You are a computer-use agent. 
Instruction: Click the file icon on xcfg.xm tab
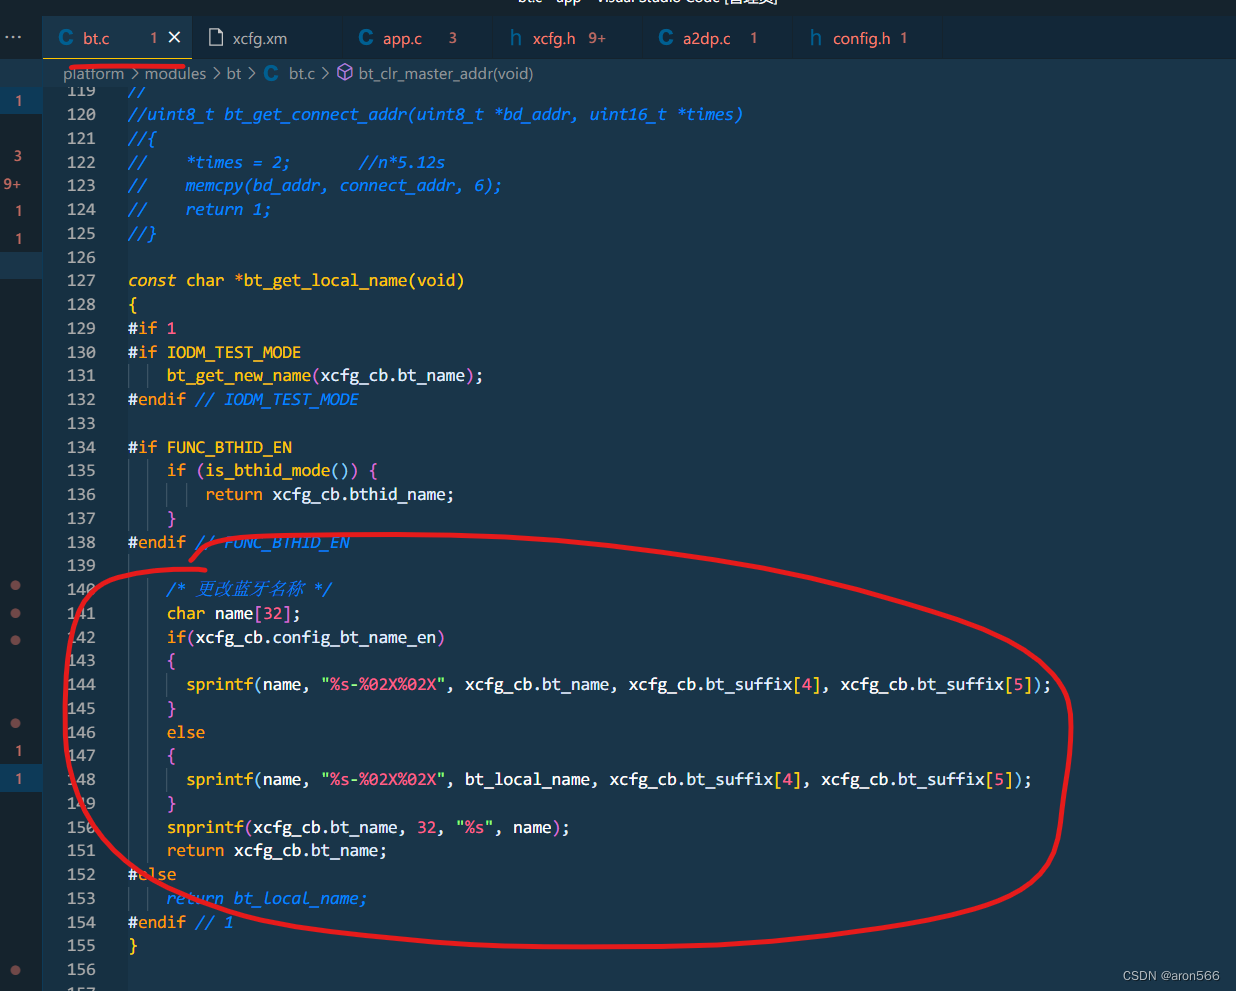pyautogui.click(x=215, y=38)
